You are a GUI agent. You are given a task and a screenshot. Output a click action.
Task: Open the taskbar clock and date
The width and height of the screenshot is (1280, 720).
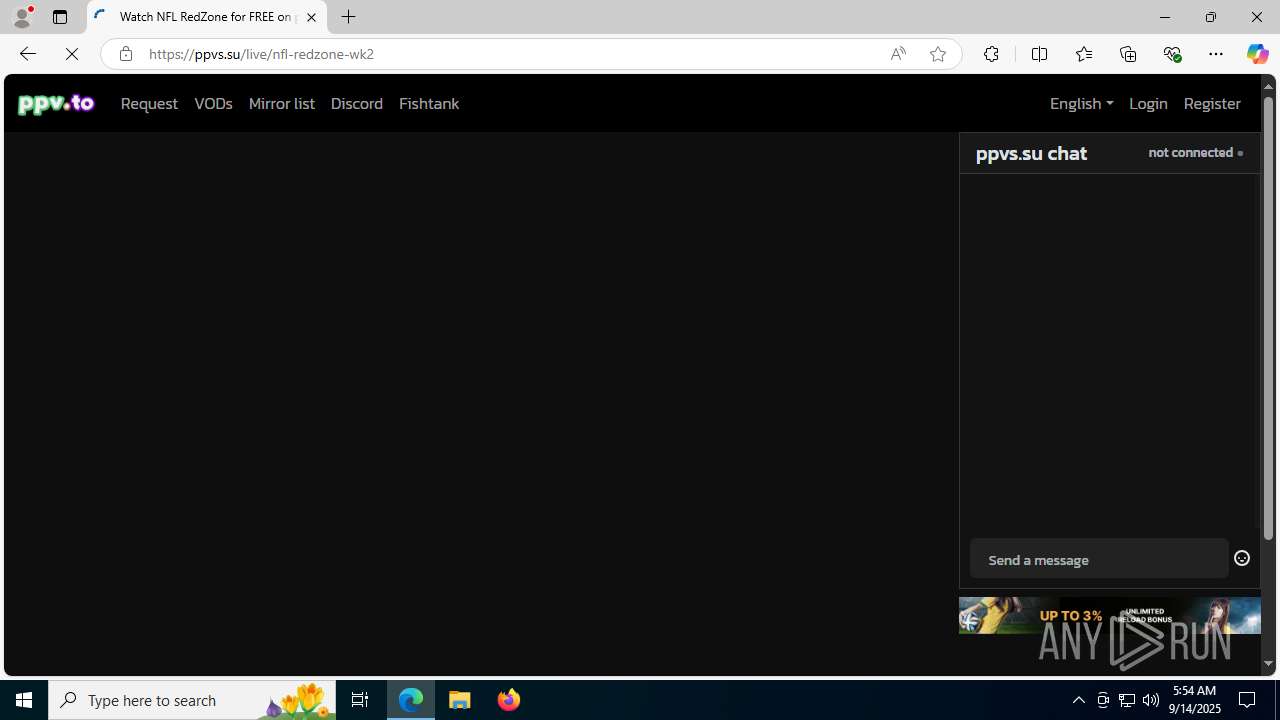[x=1195, y=700]
